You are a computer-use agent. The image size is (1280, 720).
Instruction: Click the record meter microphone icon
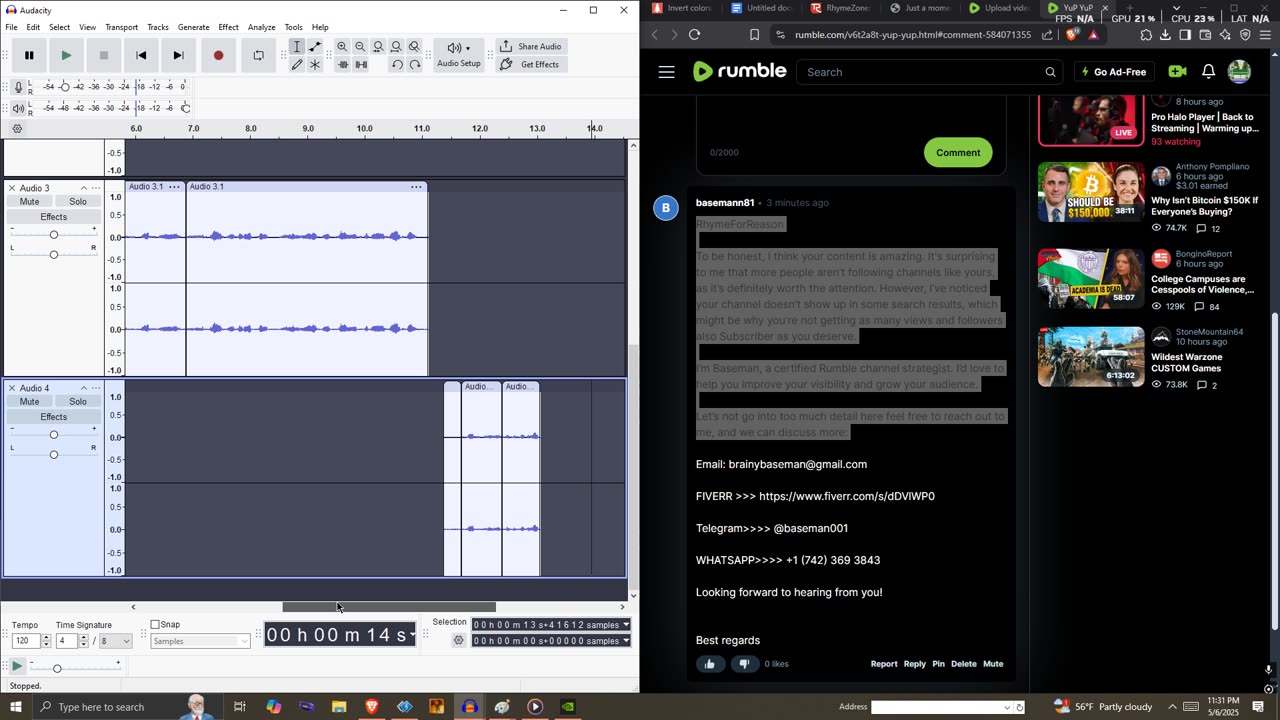[18, 87]
